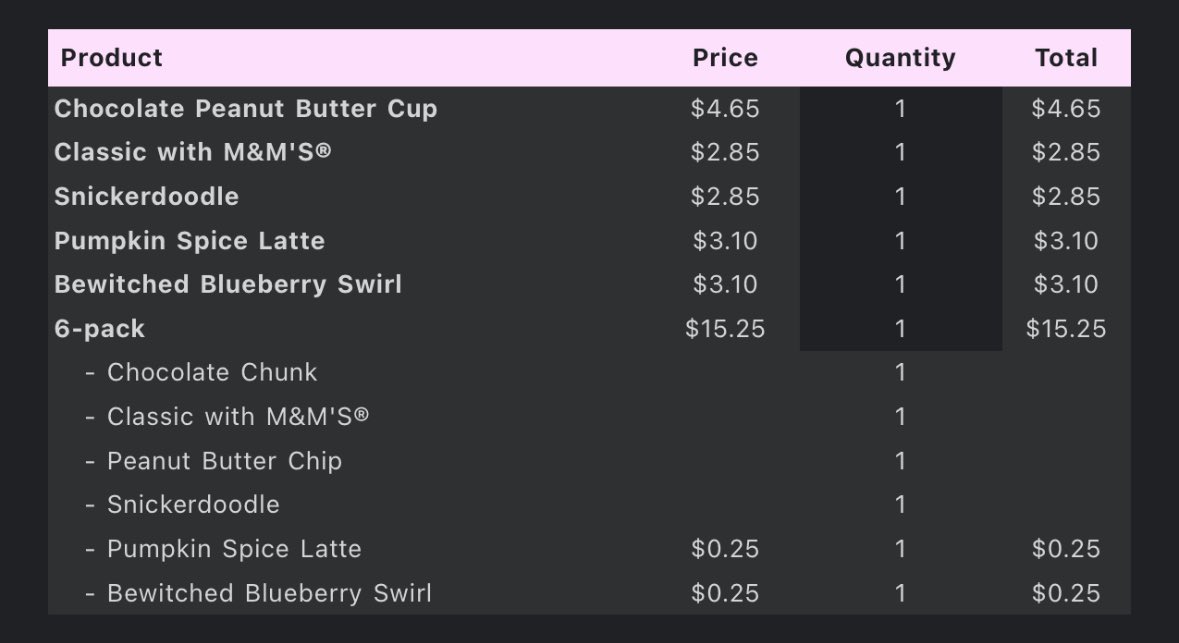Click the Chocolate Chunk sub-item
1179x643 pixels.
pos(212,373)
